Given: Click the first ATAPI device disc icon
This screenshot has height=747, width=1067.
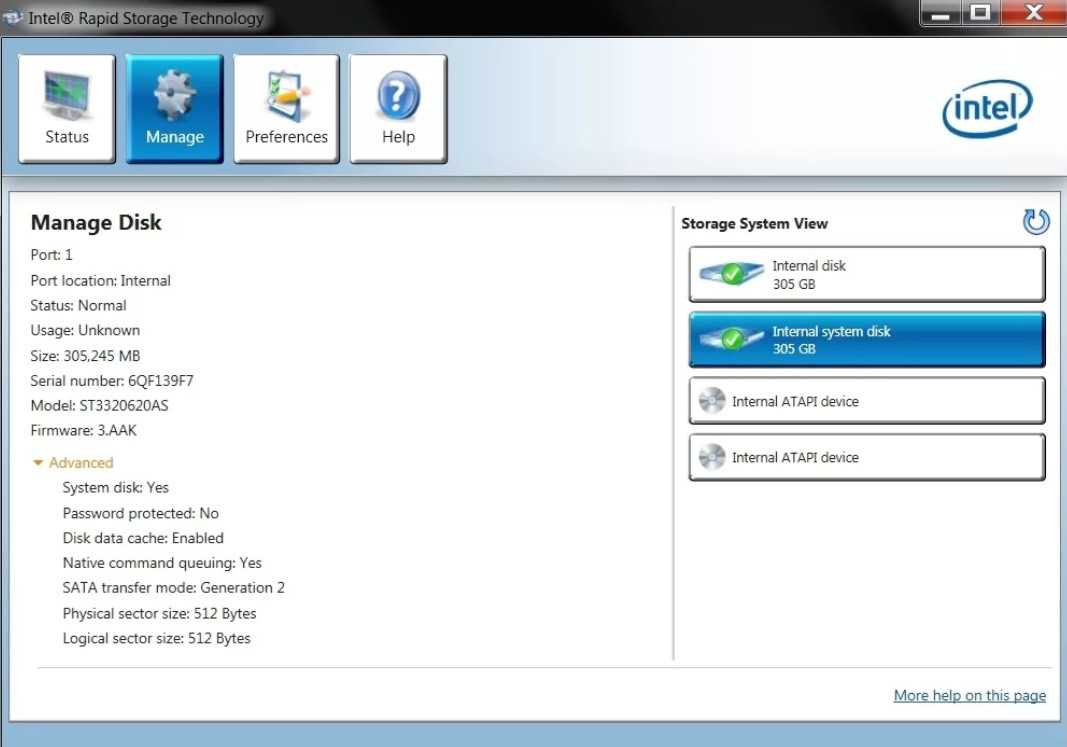Looking at the screenshot, I should (712, 401).
